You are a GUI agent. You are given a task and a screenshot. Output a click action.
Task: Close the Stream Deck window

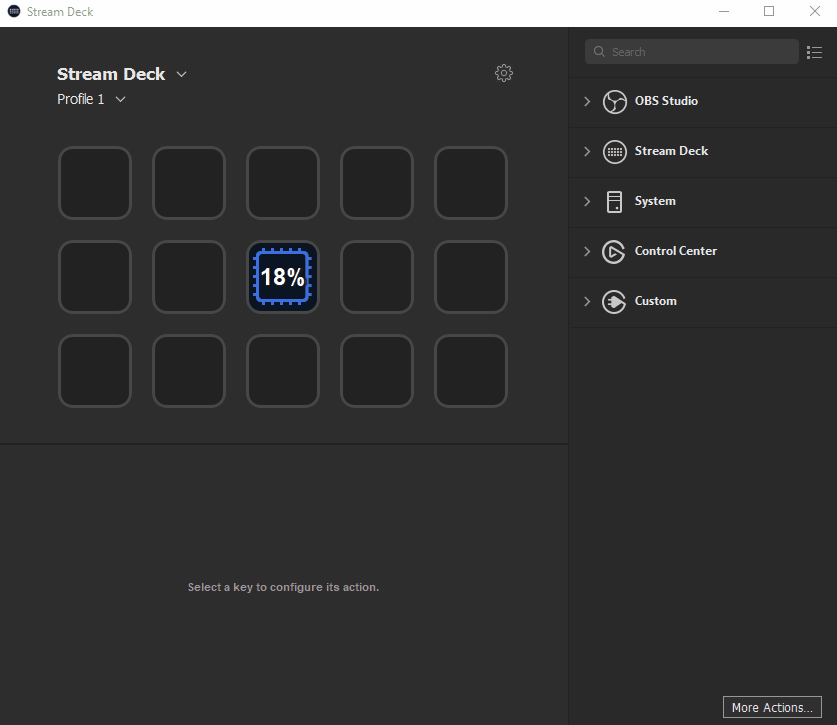815,11
